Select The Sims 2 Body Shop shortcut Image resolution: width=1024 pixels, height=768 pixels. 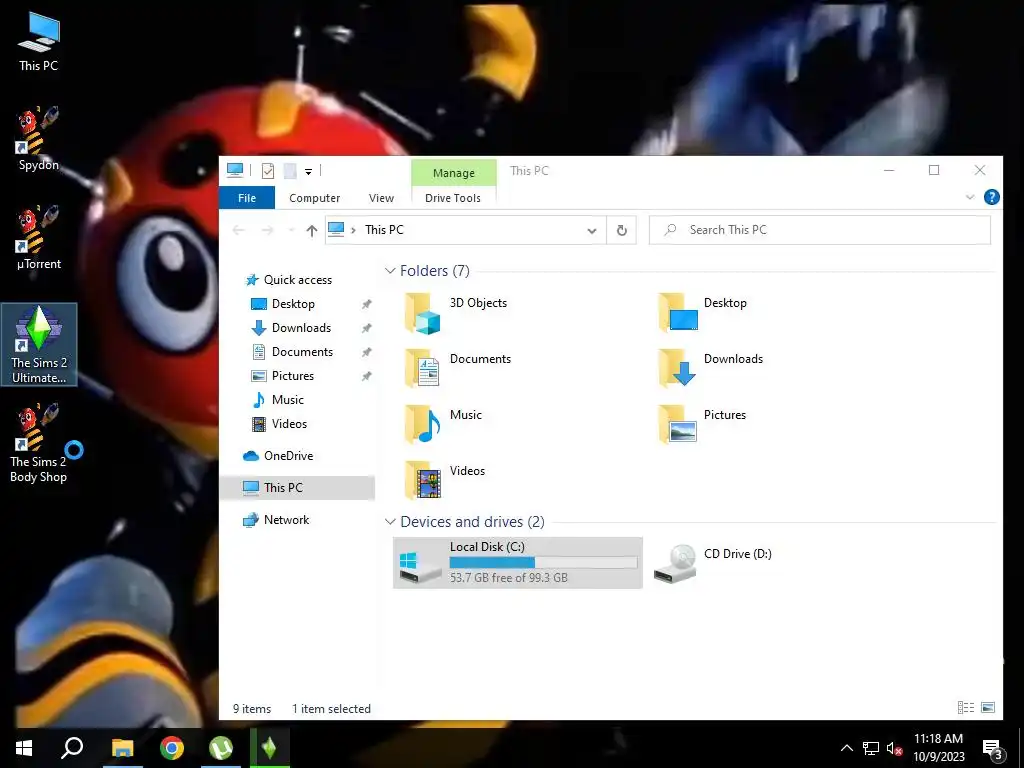[x=39, y=443]
